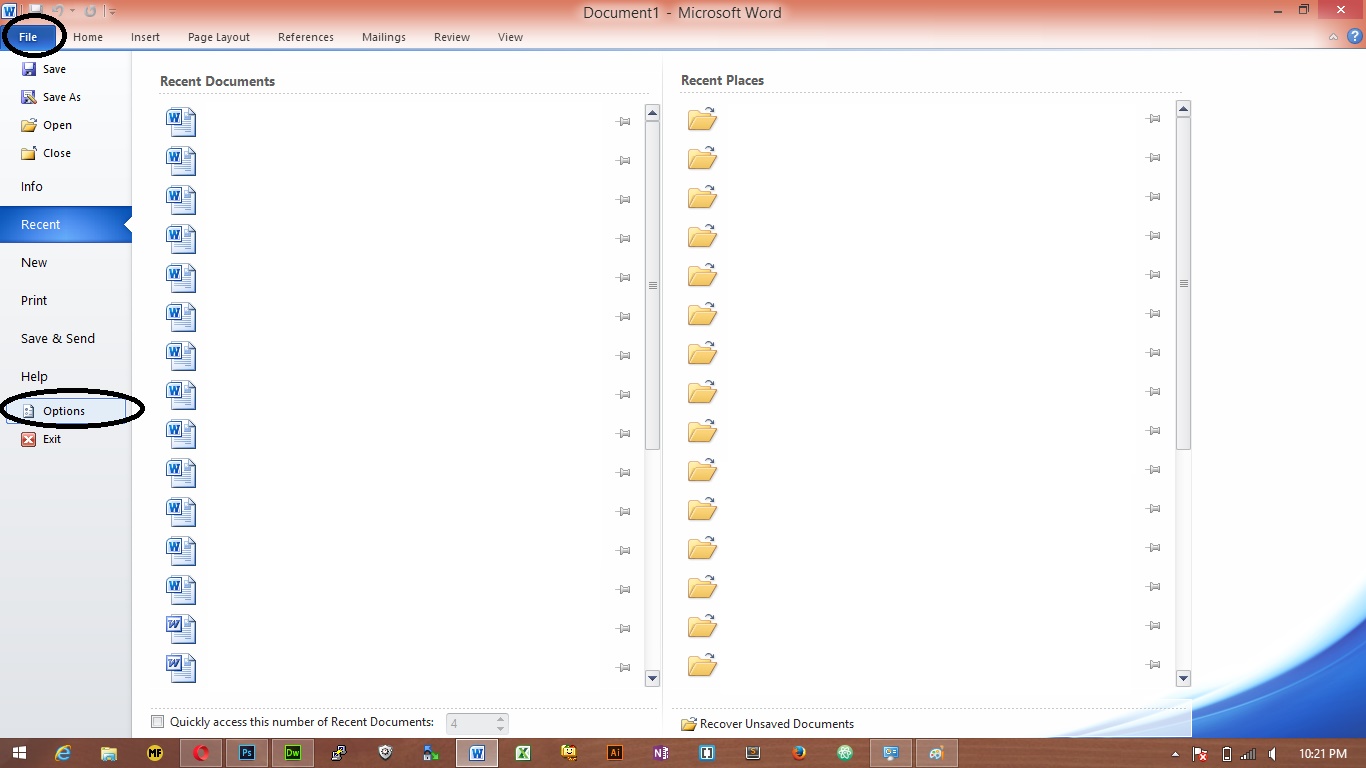This screenshot has height=768, width=1366.
Task: Open the Customize Quick Access Toolbar dropdown
Action: (112, 12)
